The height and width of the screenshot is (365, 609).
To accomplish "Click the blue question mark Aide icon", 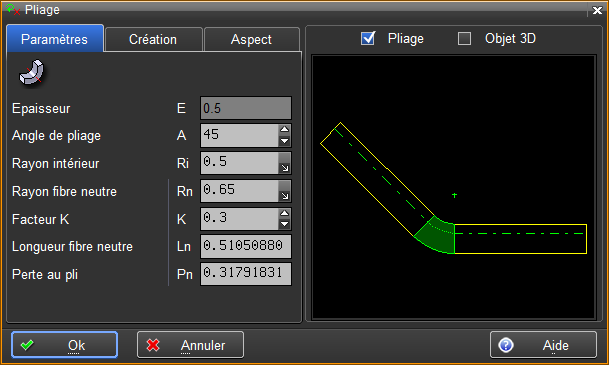I will (506, 345).
